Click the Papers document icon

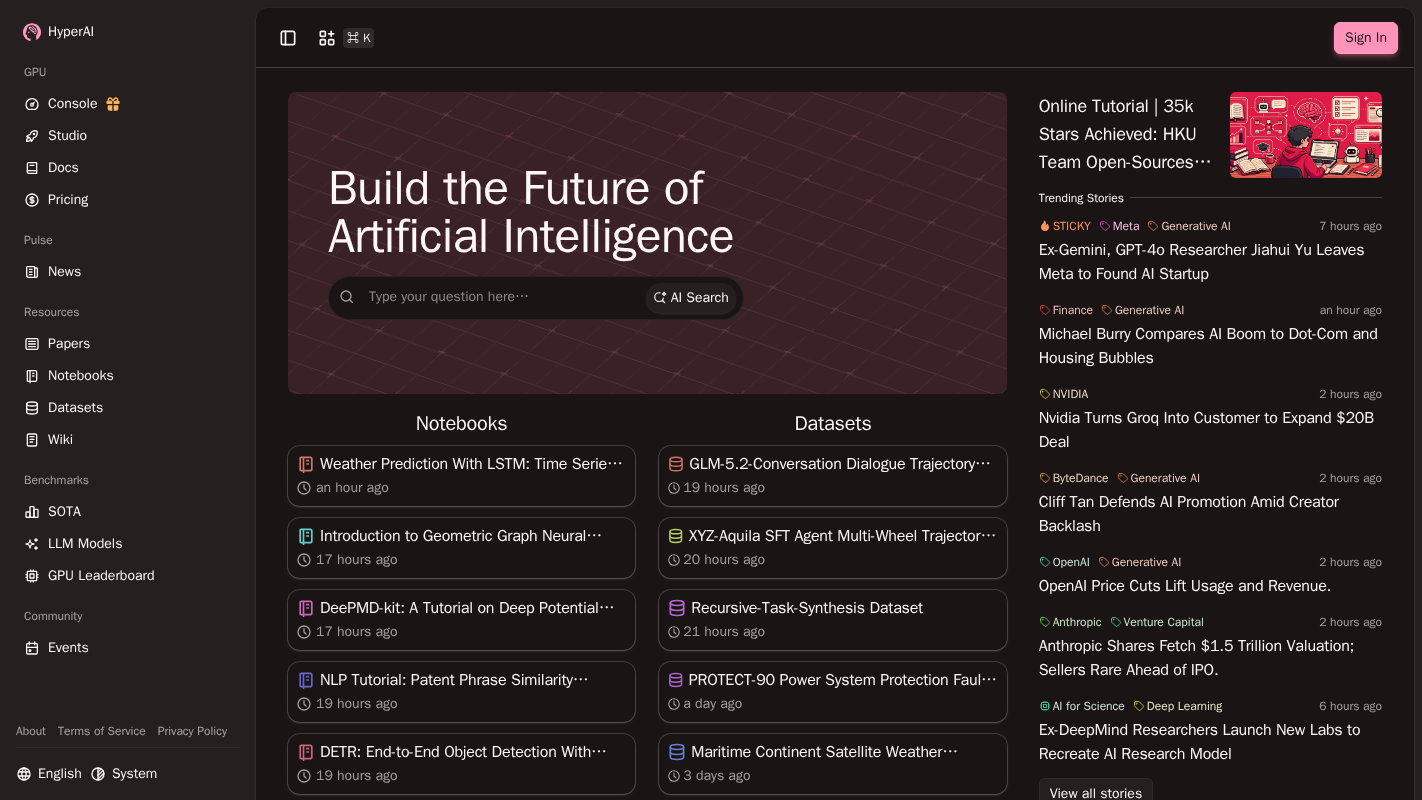[x=32, y=344]
